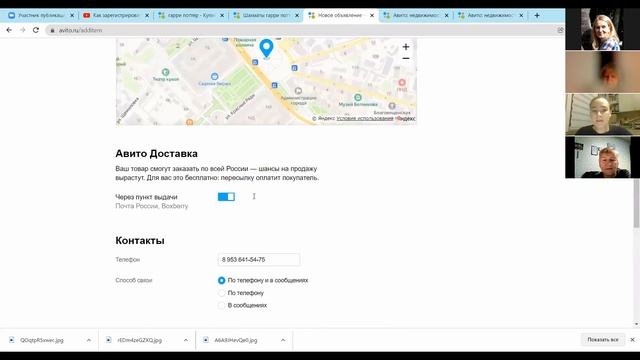Click the 'Контакты' heading

pos(140,240)
